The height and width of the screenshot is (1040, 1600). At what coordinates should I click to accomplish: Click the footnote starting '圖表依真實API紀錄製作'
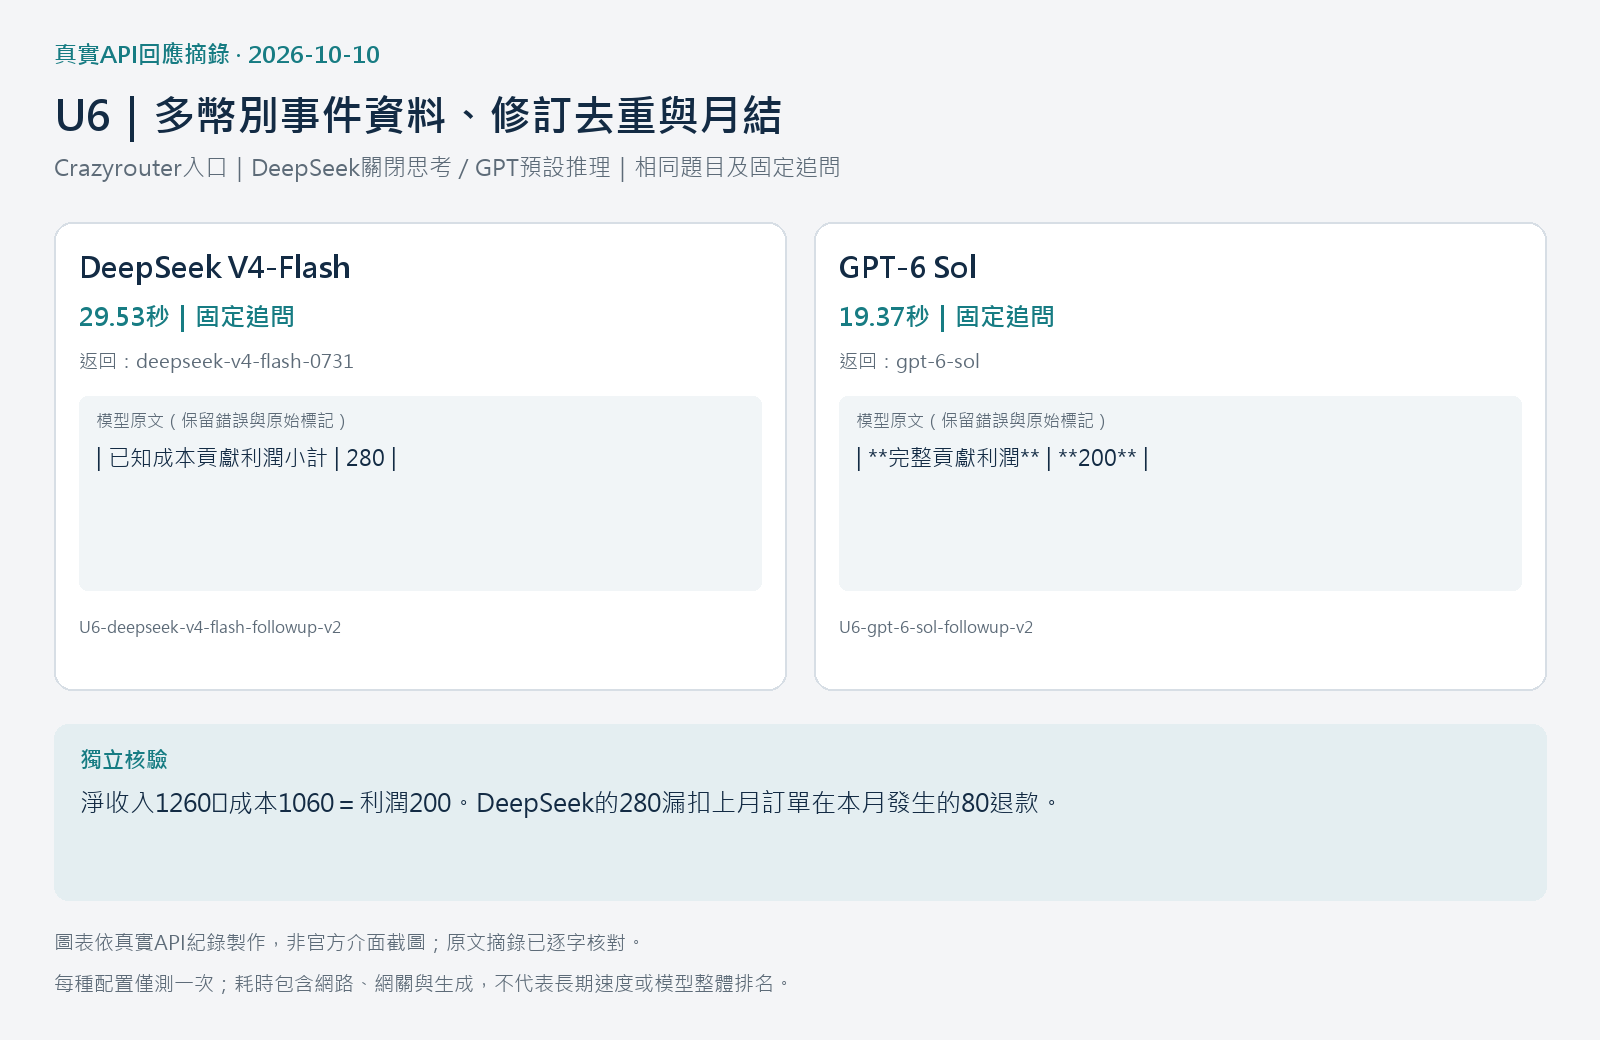(348, 942)
